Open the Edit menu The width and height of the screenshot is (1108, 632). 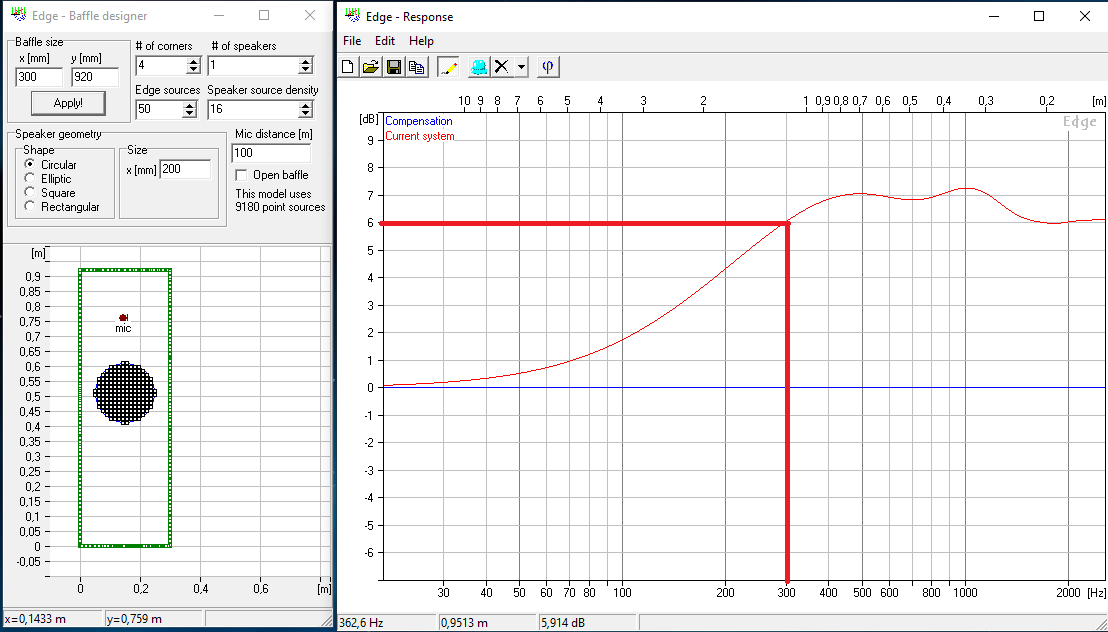point(384,41)
